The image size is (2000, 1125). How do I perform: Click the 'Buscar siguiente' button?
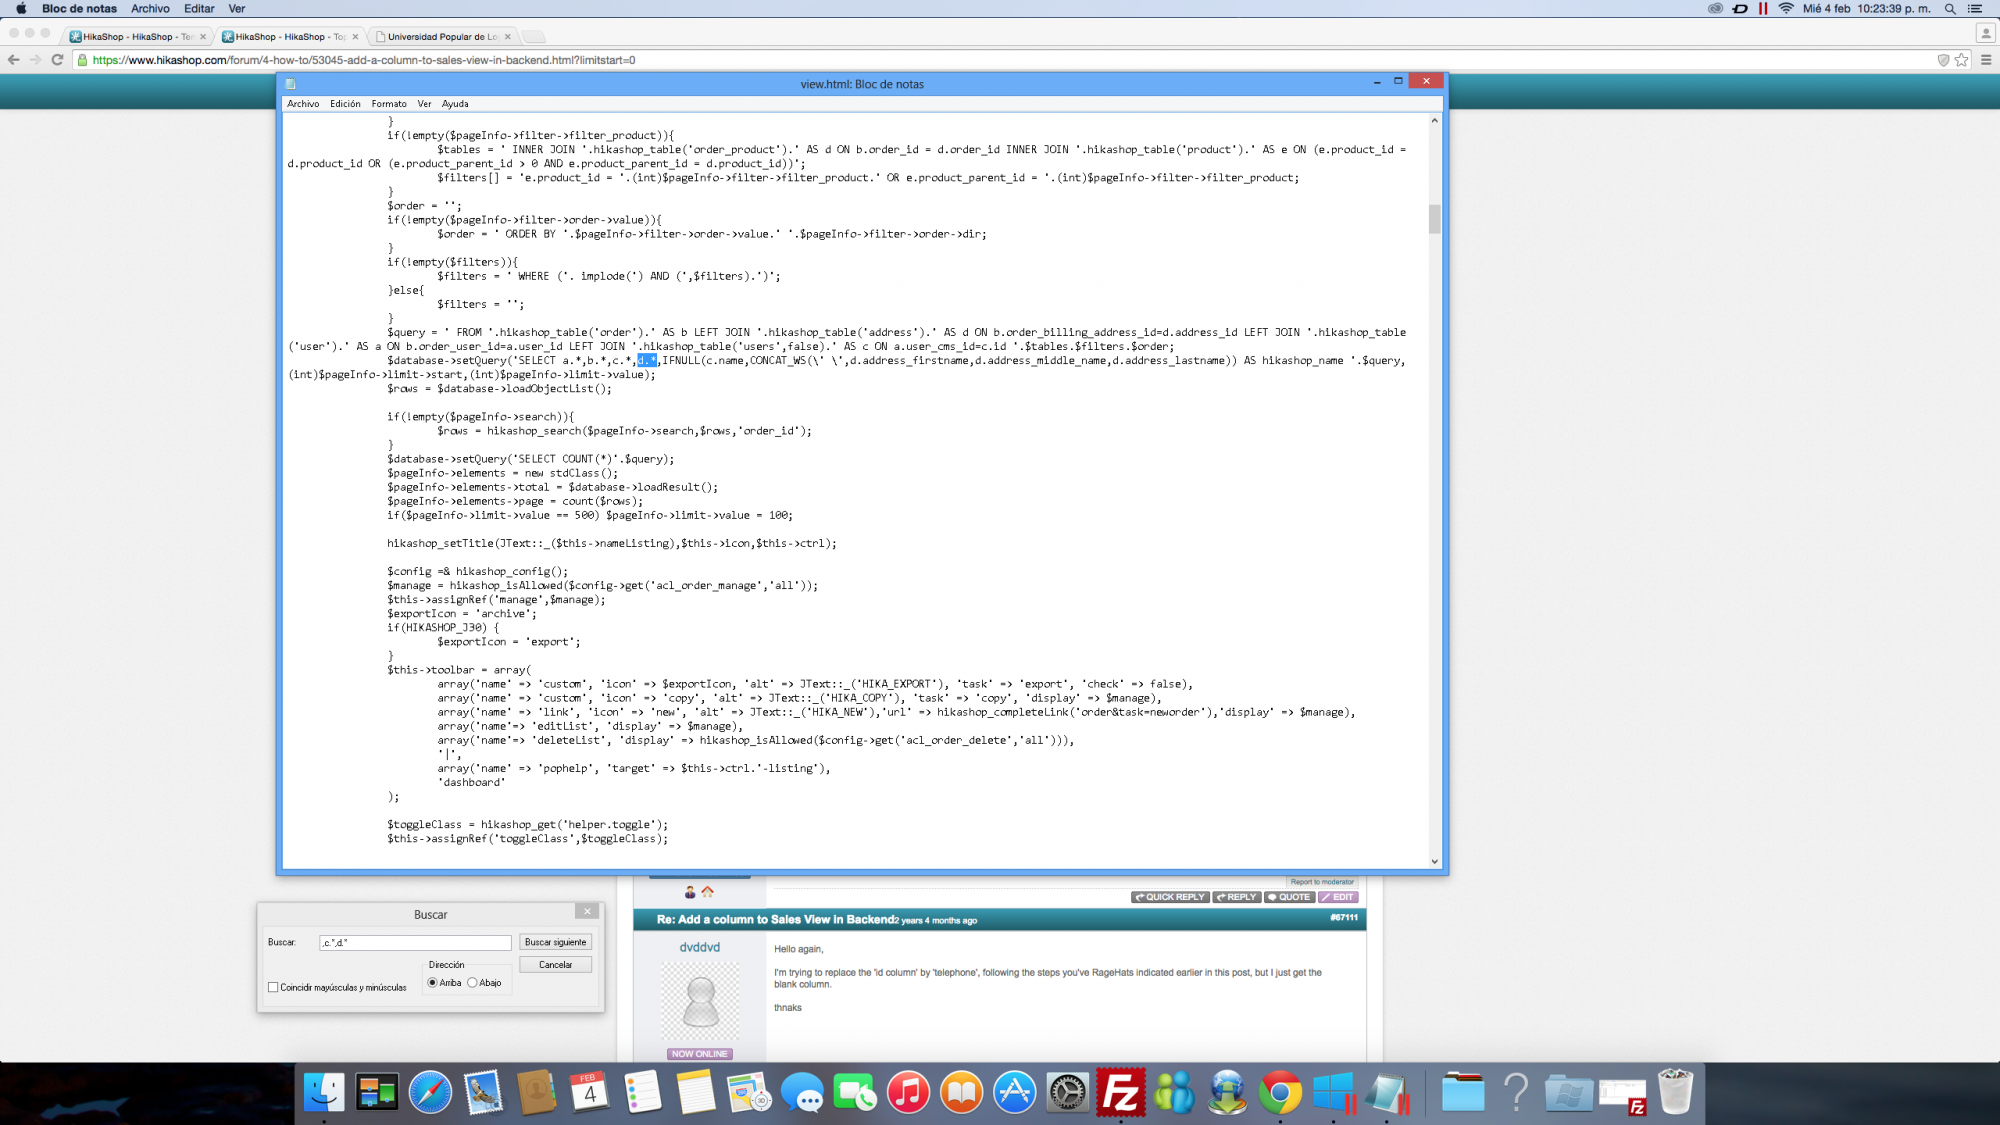[x=555, y=942]
